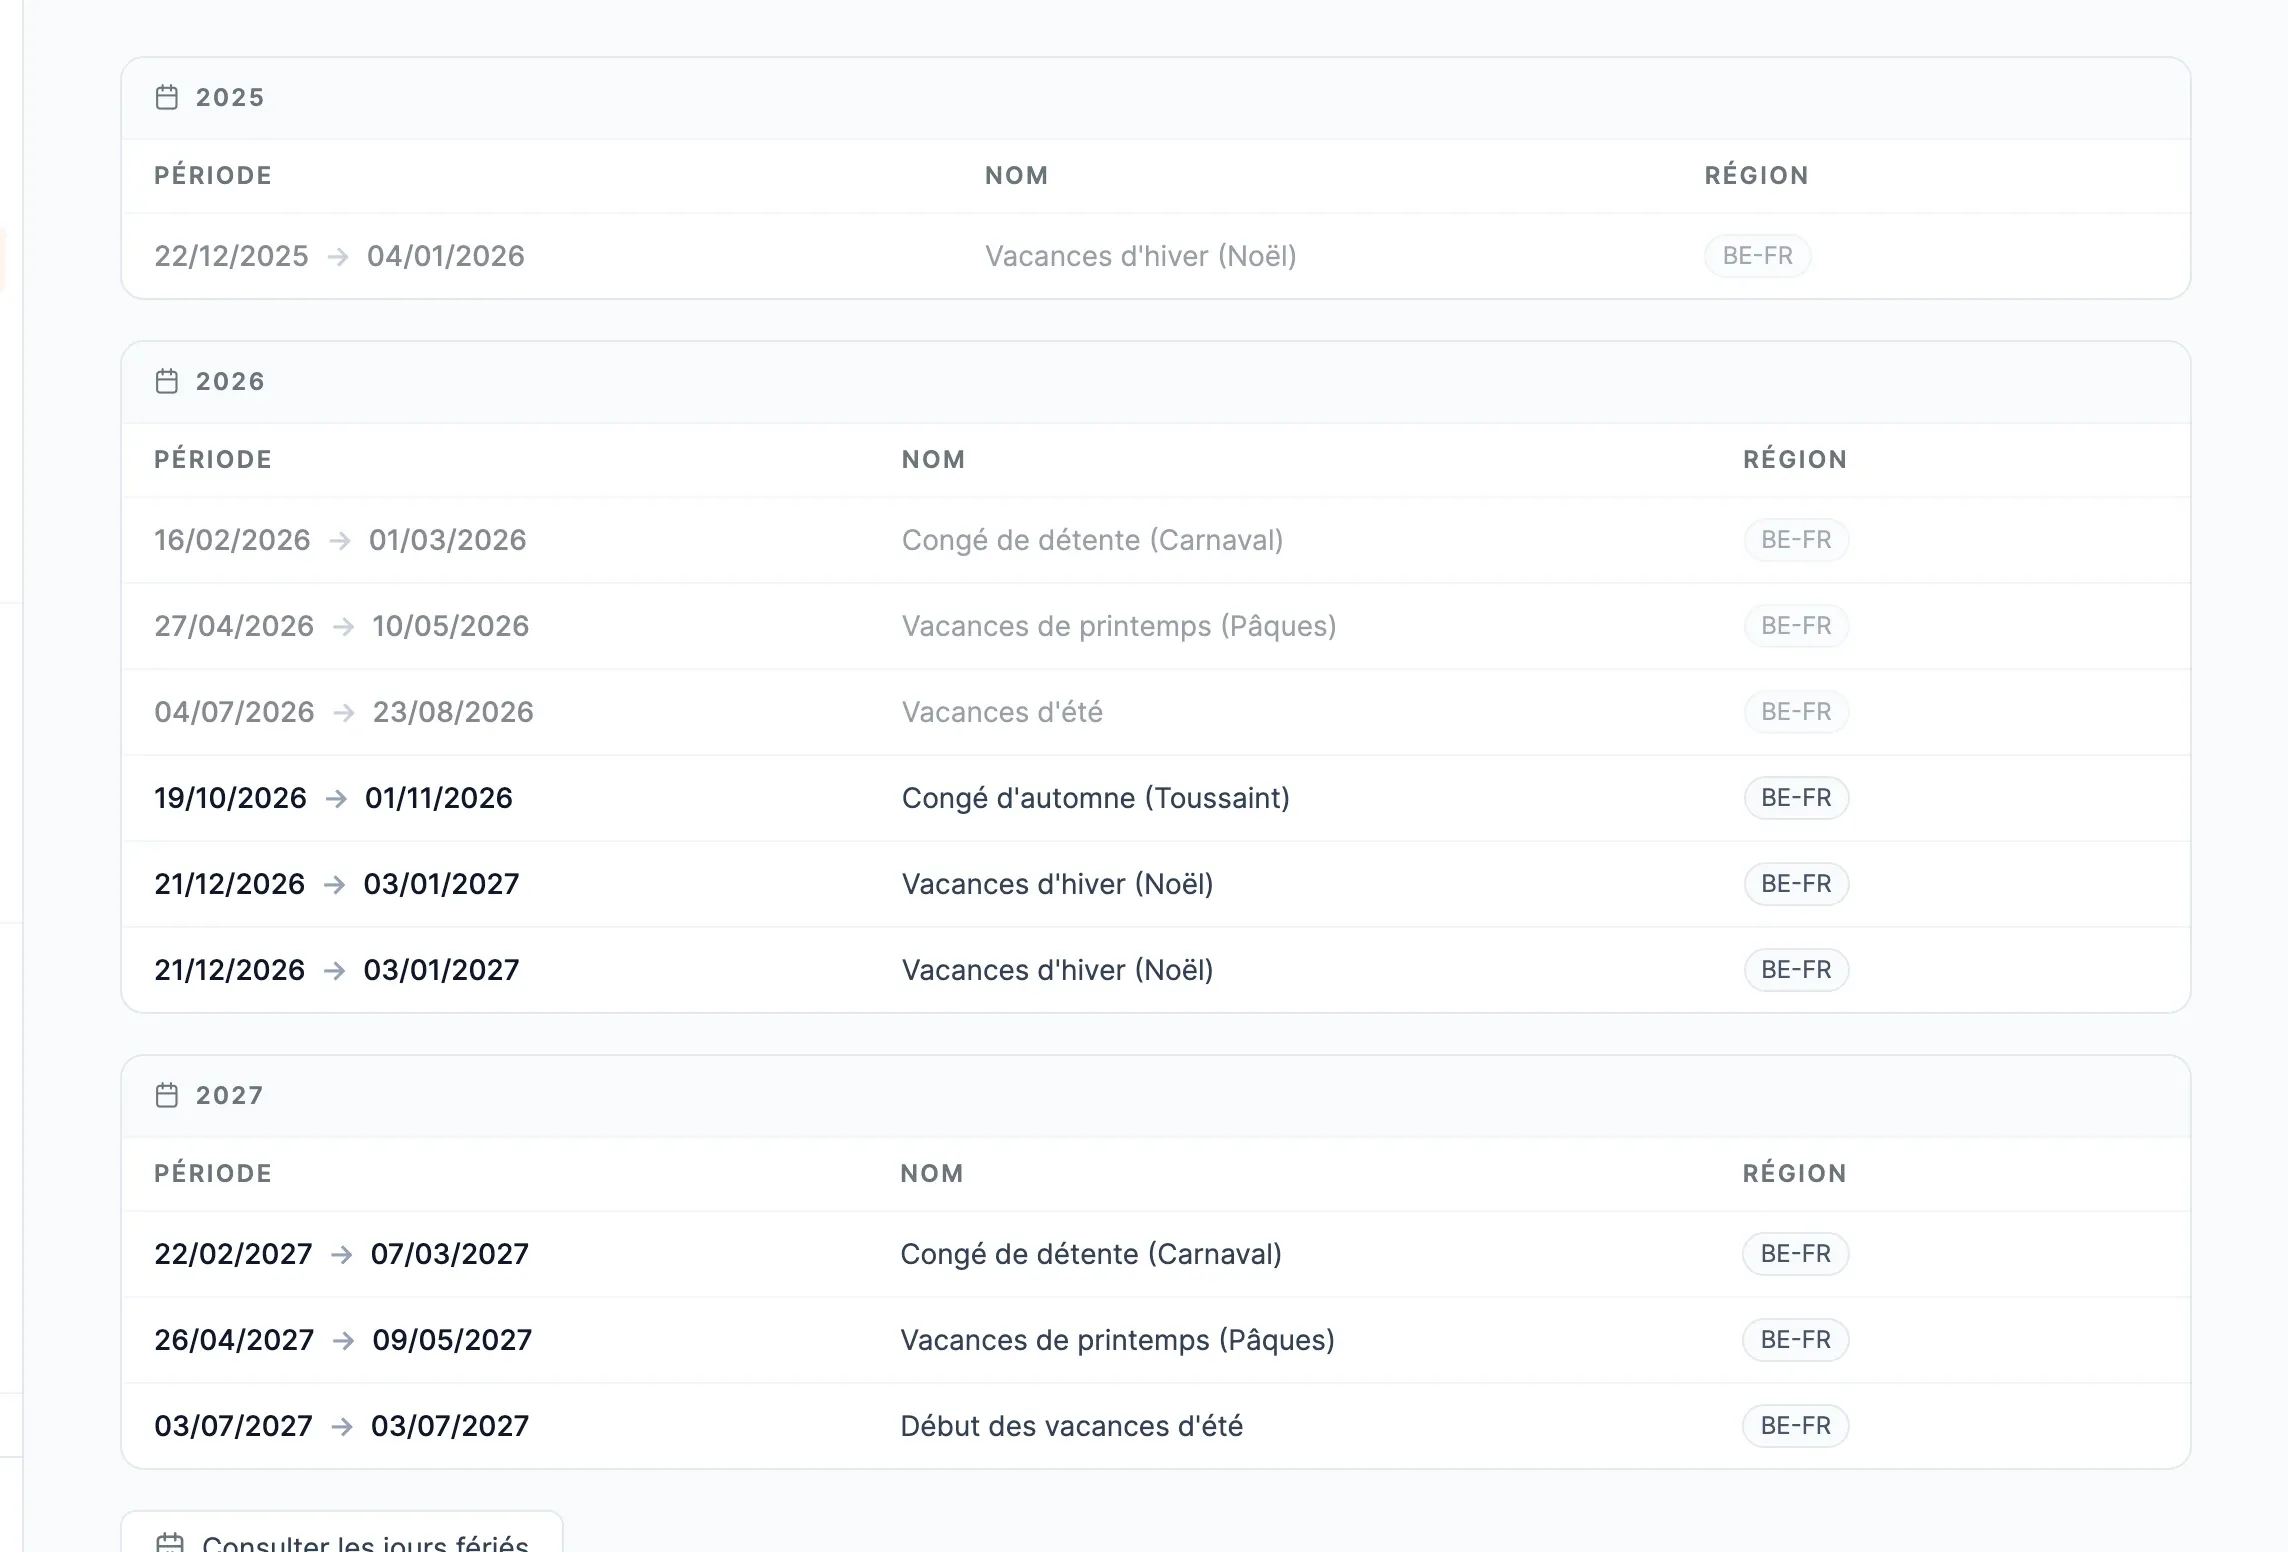Select the 2025 section heading
Image resolution: width=2288 pixels, height=1552 pixels.
coord(230,97)
